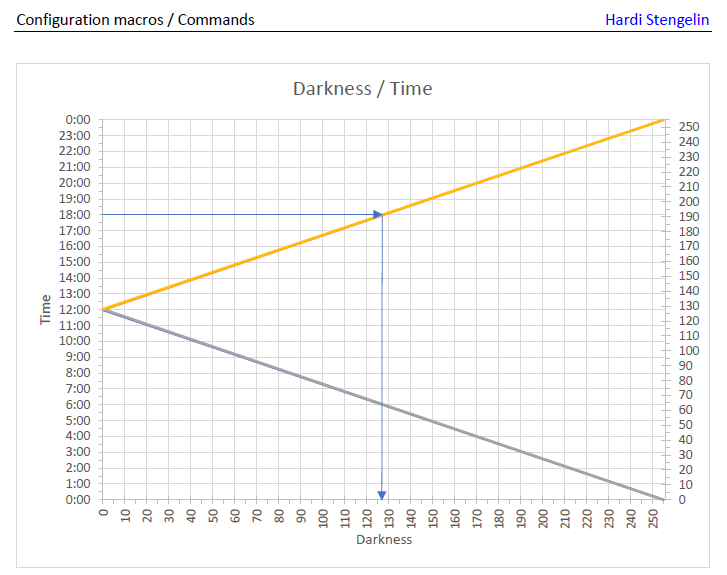Image resolution: width=727 pixels, height=575 pixels.
Task: Click the 190 label on the right-hand vertical axis
Action: tap(689, 217)
